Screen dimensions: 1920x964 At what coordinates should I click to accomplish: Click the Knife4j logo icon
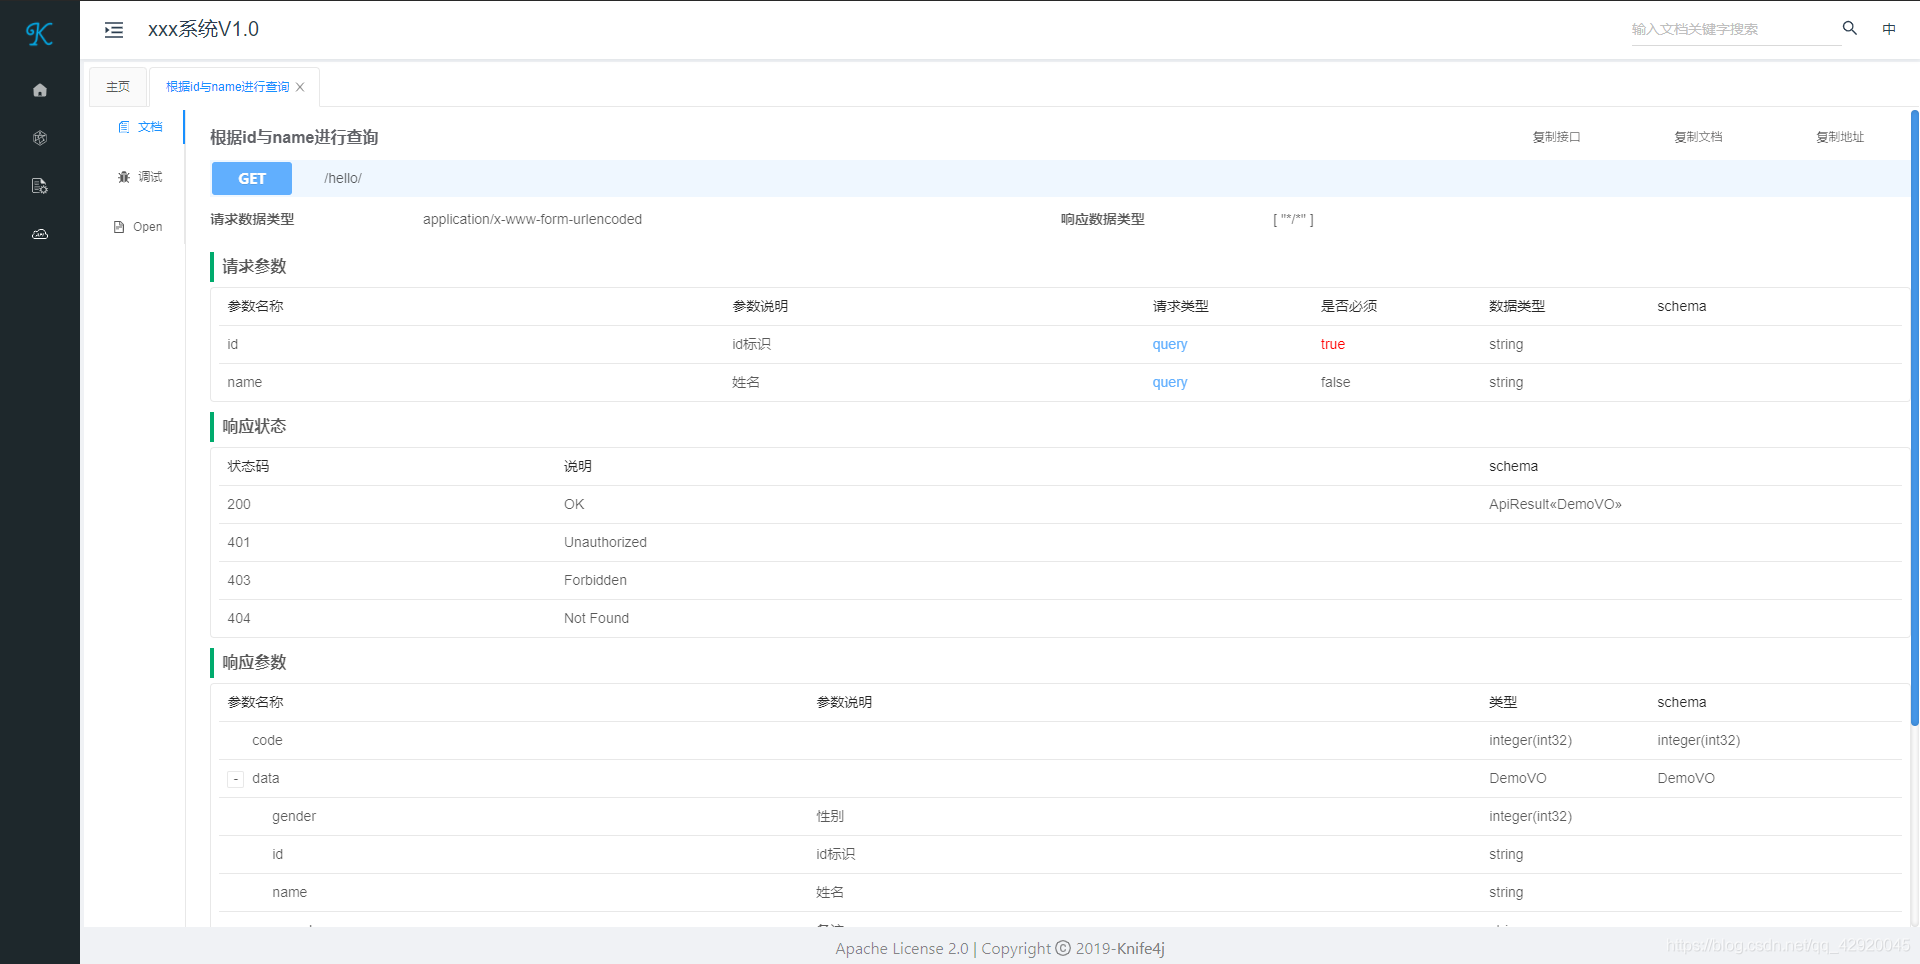point(39,34)
